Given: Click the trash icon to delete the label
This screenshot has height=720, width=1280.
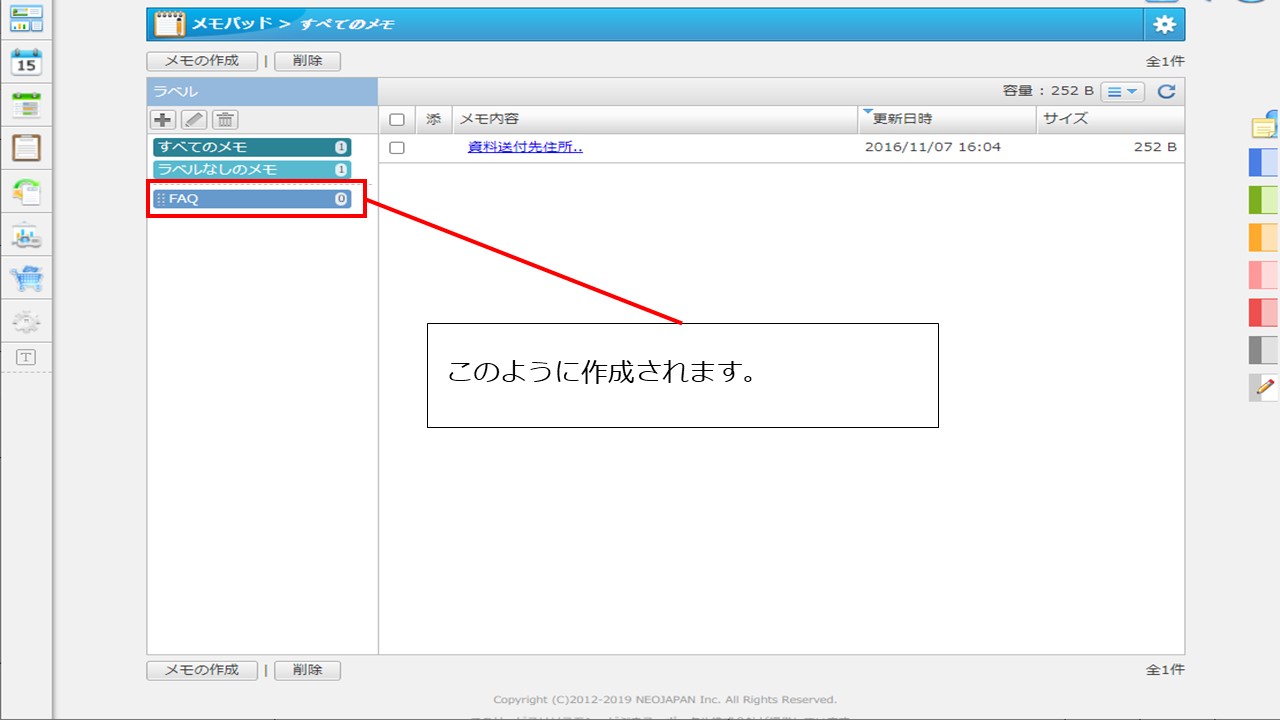Looking at the screenshot, I should pyautogui.click(x=225, y=120).
